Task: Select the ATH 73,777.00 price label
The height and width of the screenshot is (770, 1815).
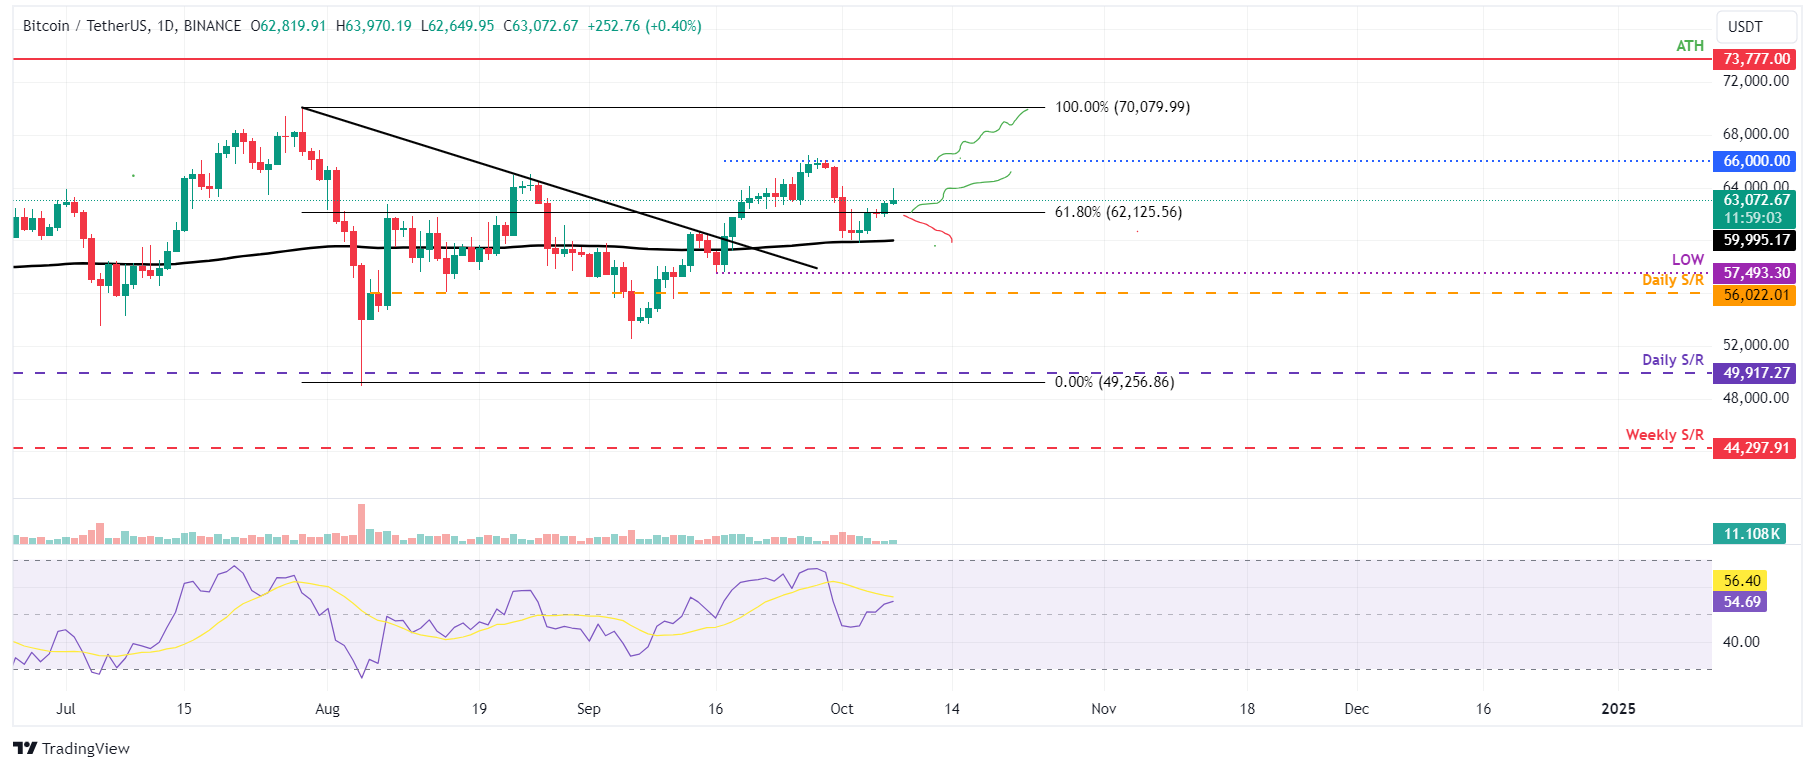Action: coord(1755,59)
